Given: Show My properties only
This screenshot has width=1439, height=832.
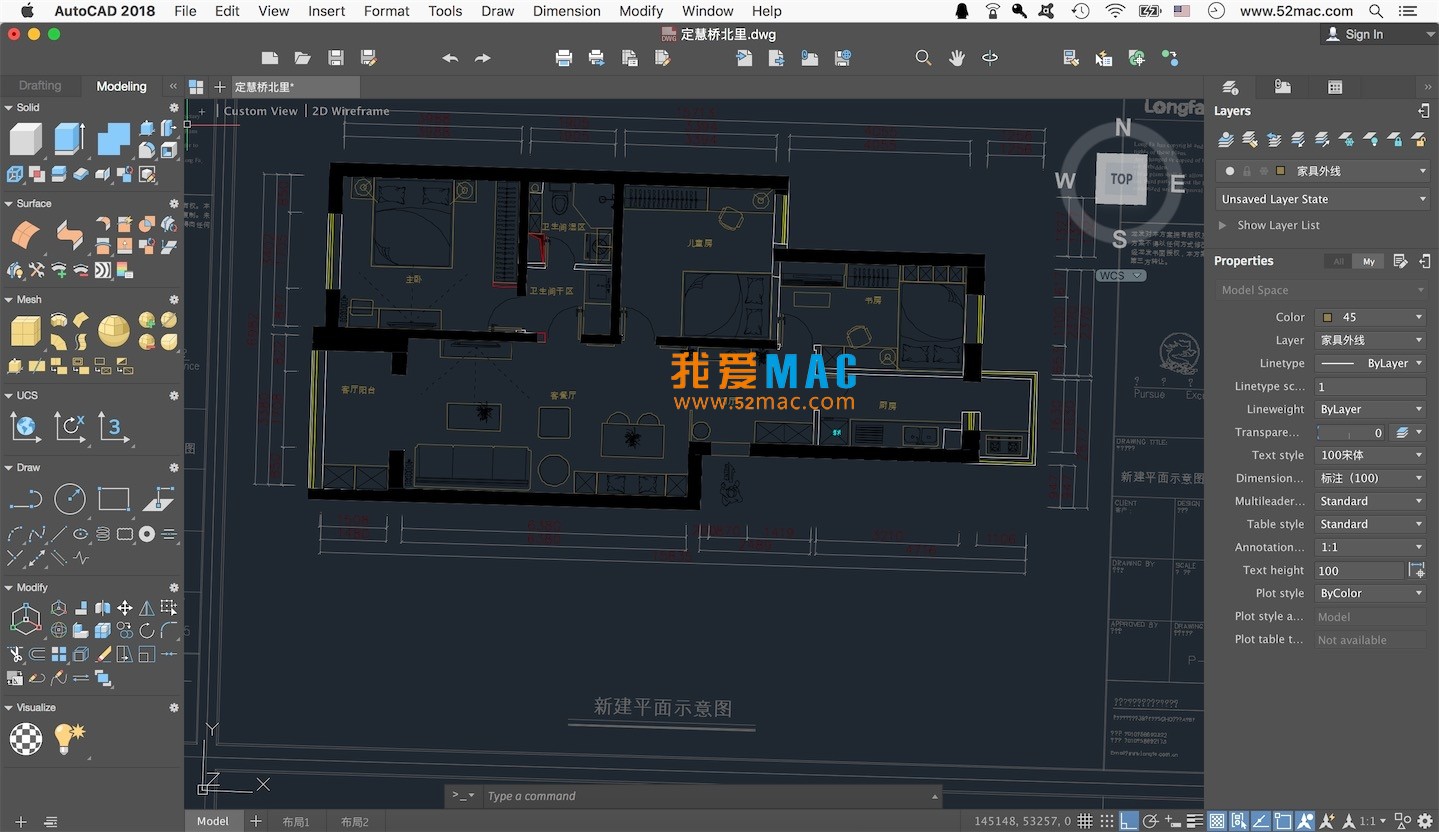Looking at the screenshot, I should [1368, 261].
